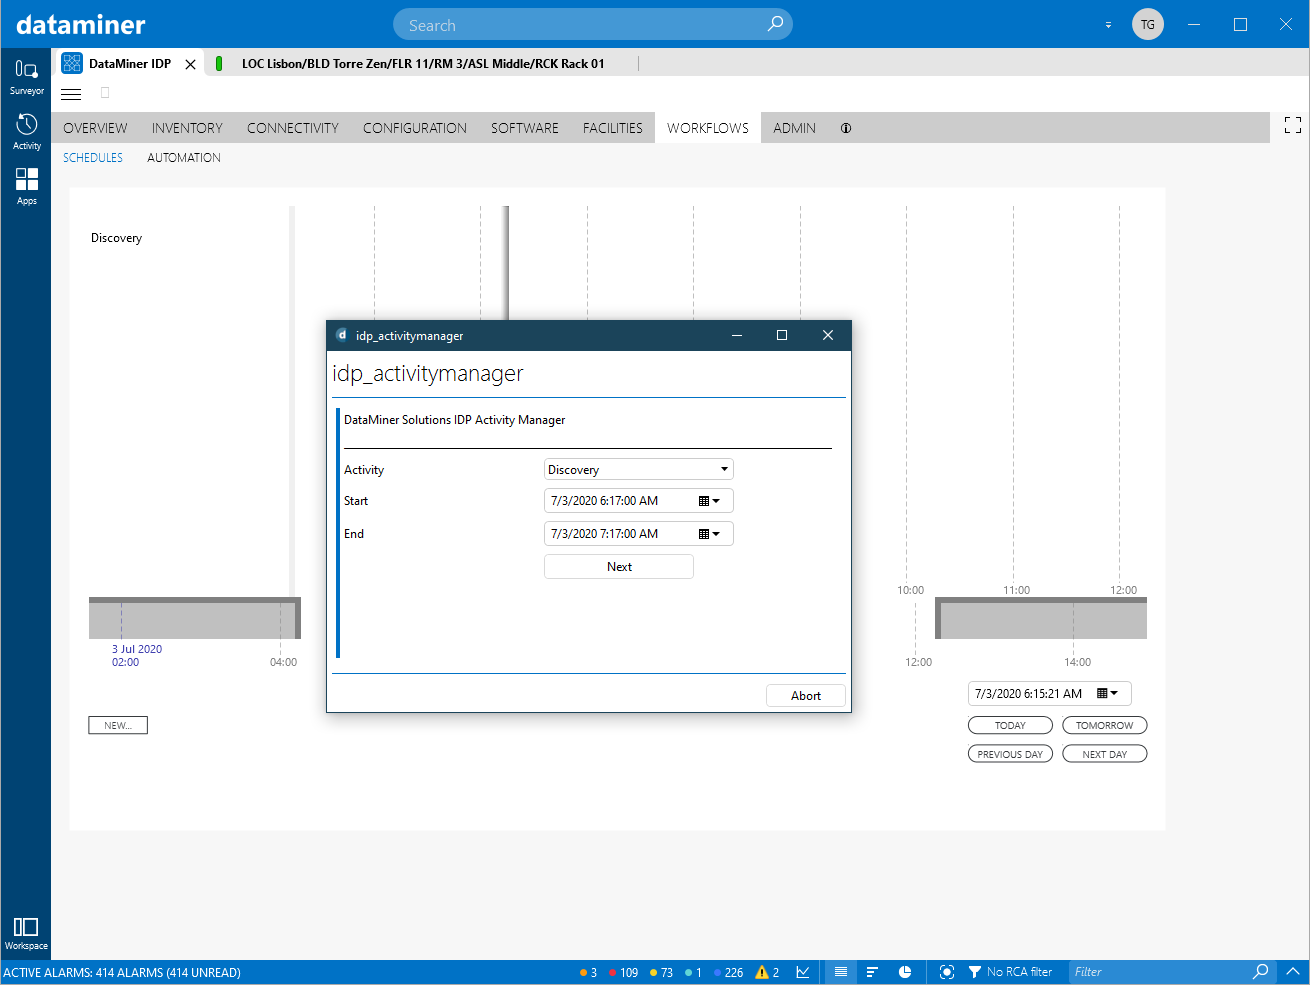Click Next in the activity manager dialog
This screenshot has height=985, width=1310.
pyautogui.click(x=619, y=567)
